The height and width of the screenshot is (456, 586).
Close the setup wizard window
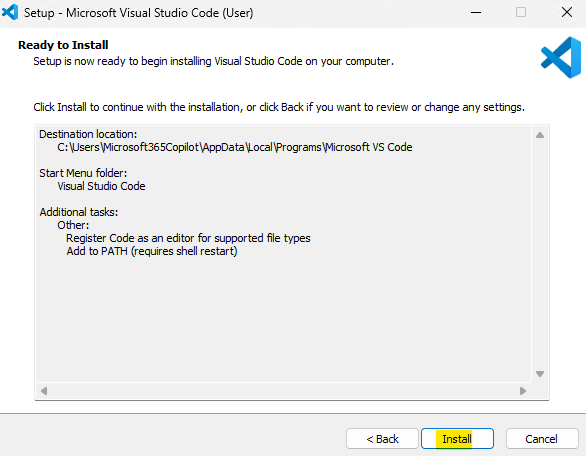tap(567, 12)
